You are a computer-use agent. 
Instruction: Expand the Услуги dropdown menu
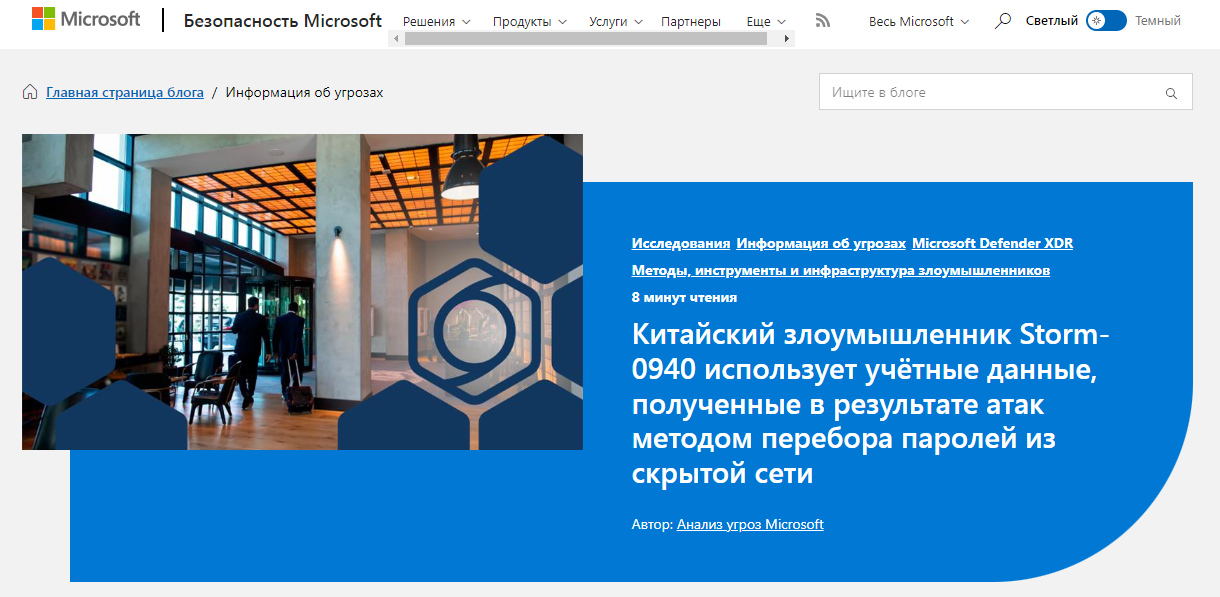[x=615, y=21]
